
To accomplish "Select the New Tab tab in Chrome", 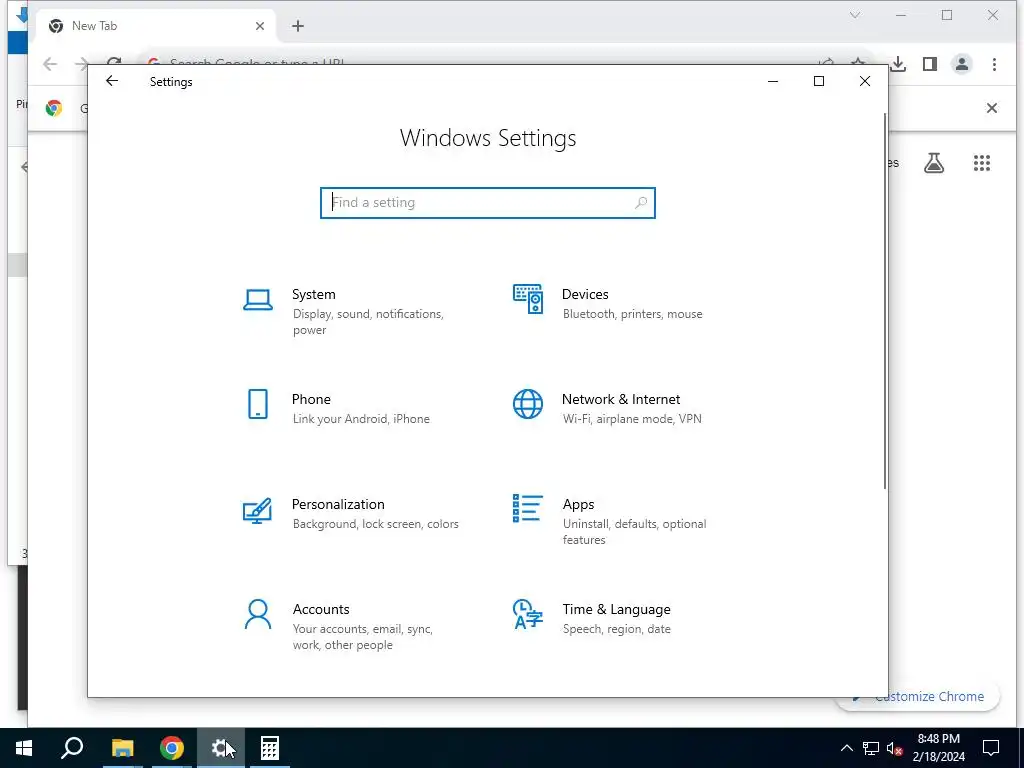I will (156, 26).
